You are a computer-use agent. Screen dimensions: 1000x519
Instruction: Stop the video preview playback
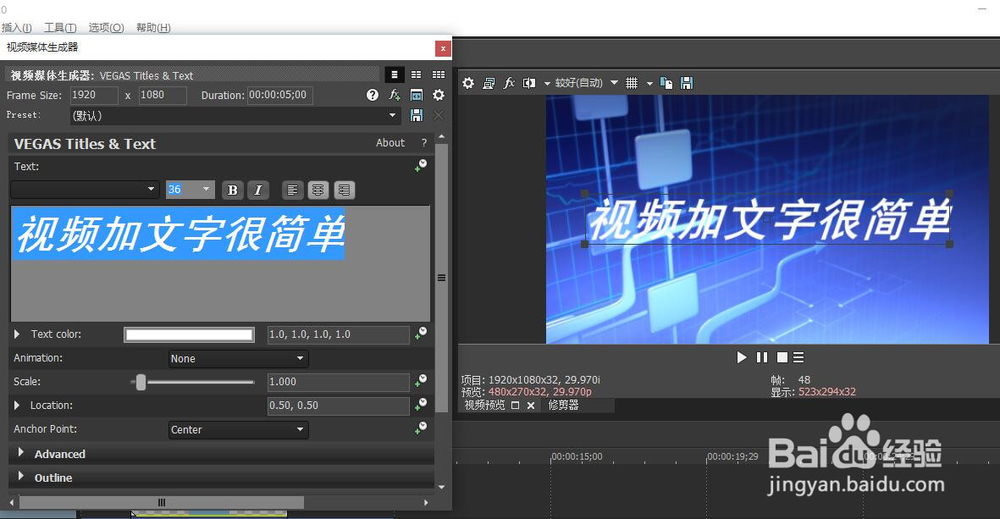click(x=782, y=357)
